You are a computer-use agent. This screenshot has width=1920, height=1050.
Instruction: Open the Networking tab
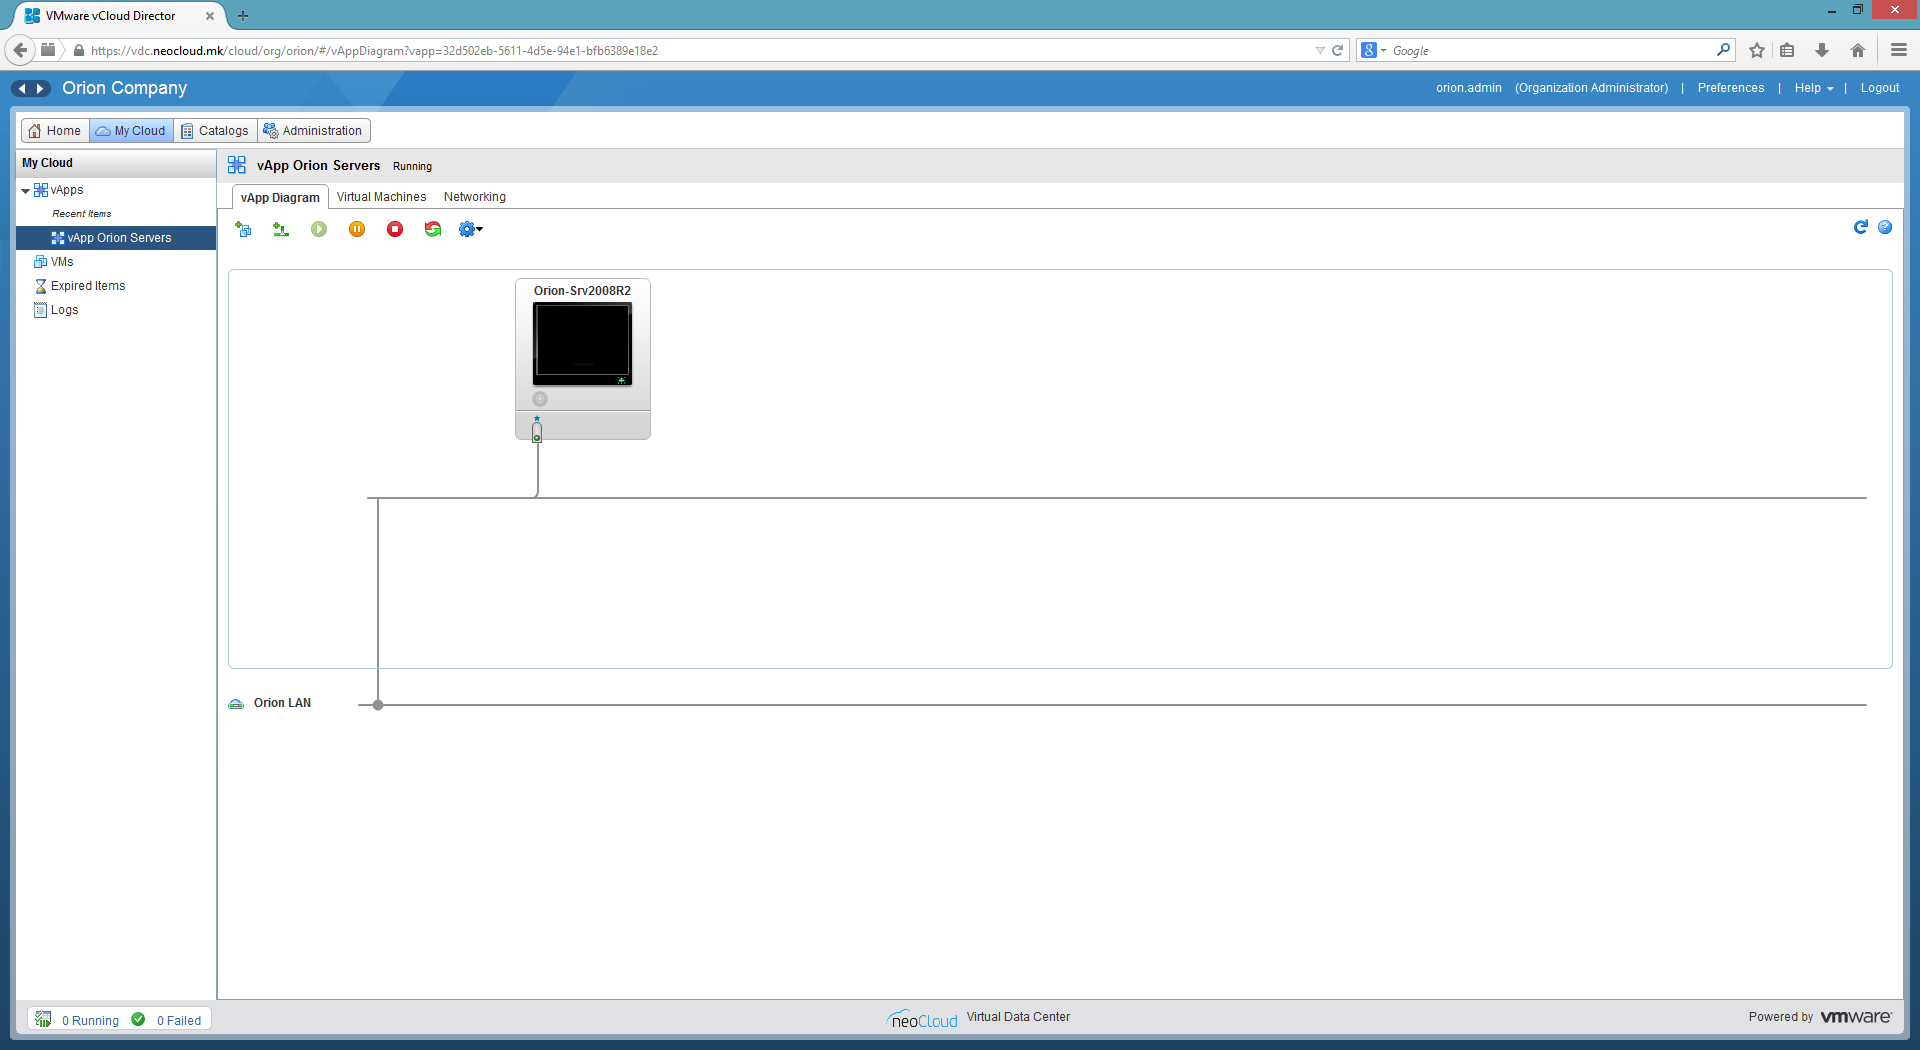474,197
